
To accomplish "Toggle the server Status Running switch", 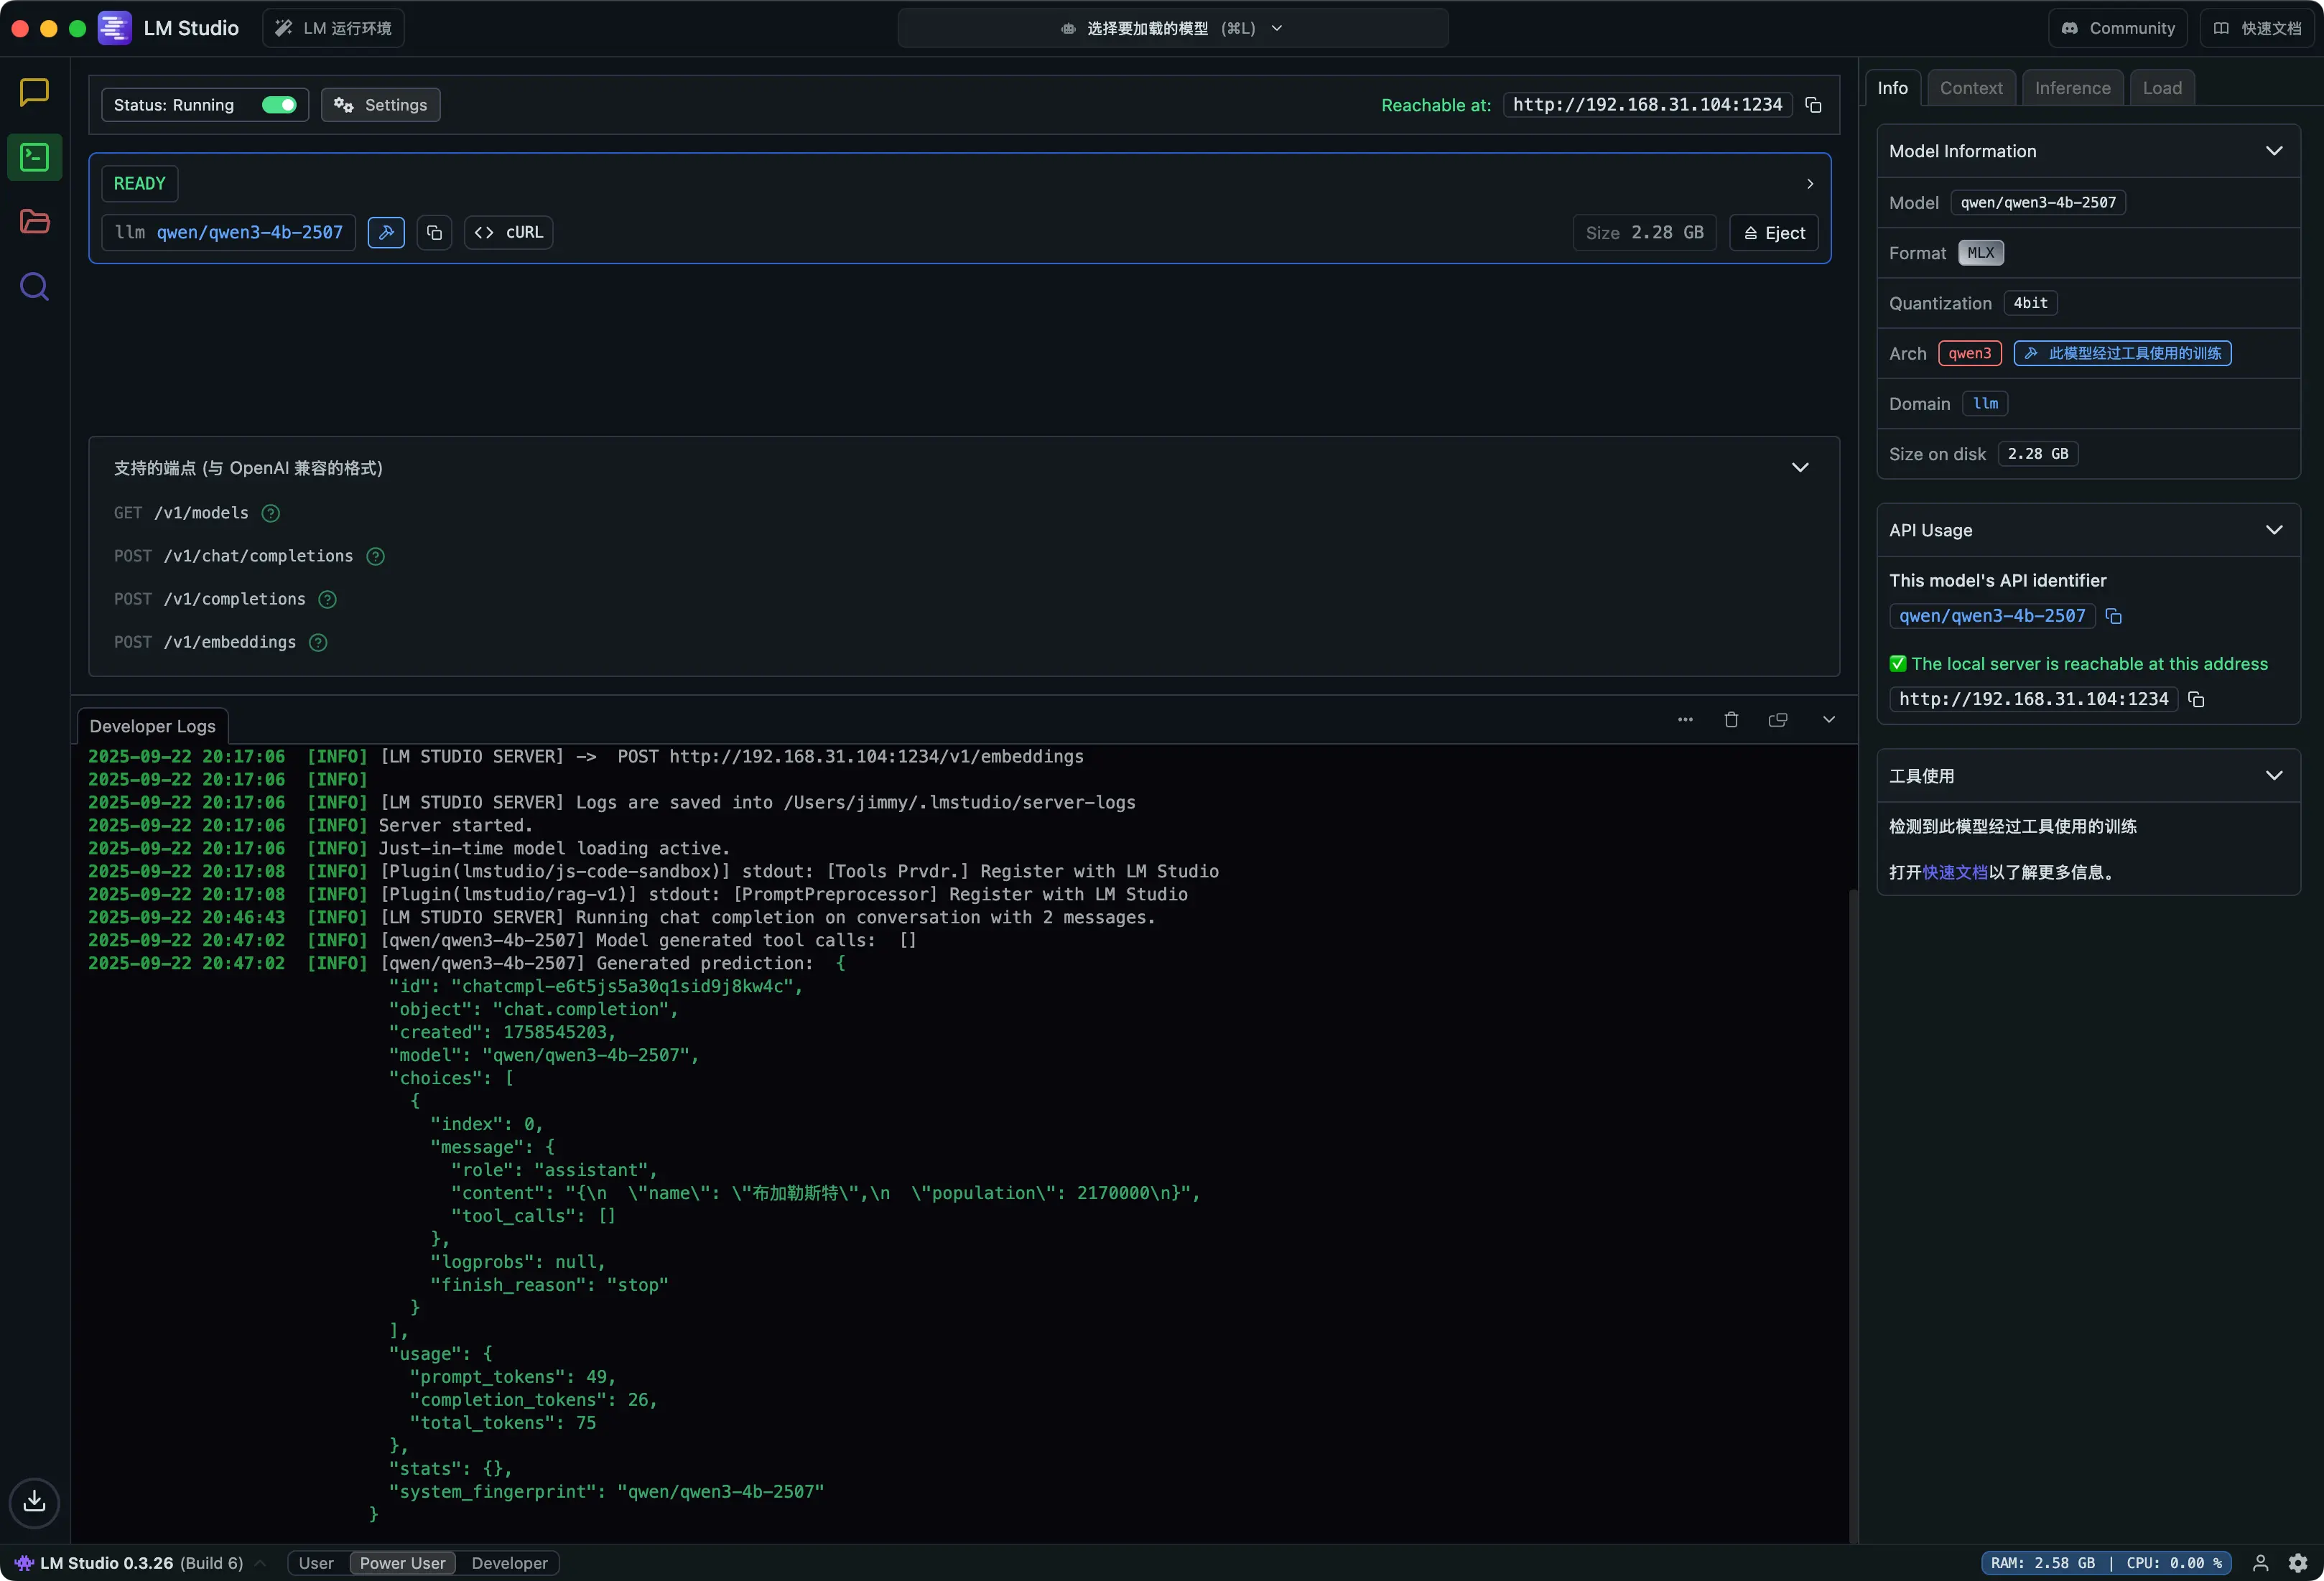I will pyautogui.click(x=279, y=105).
